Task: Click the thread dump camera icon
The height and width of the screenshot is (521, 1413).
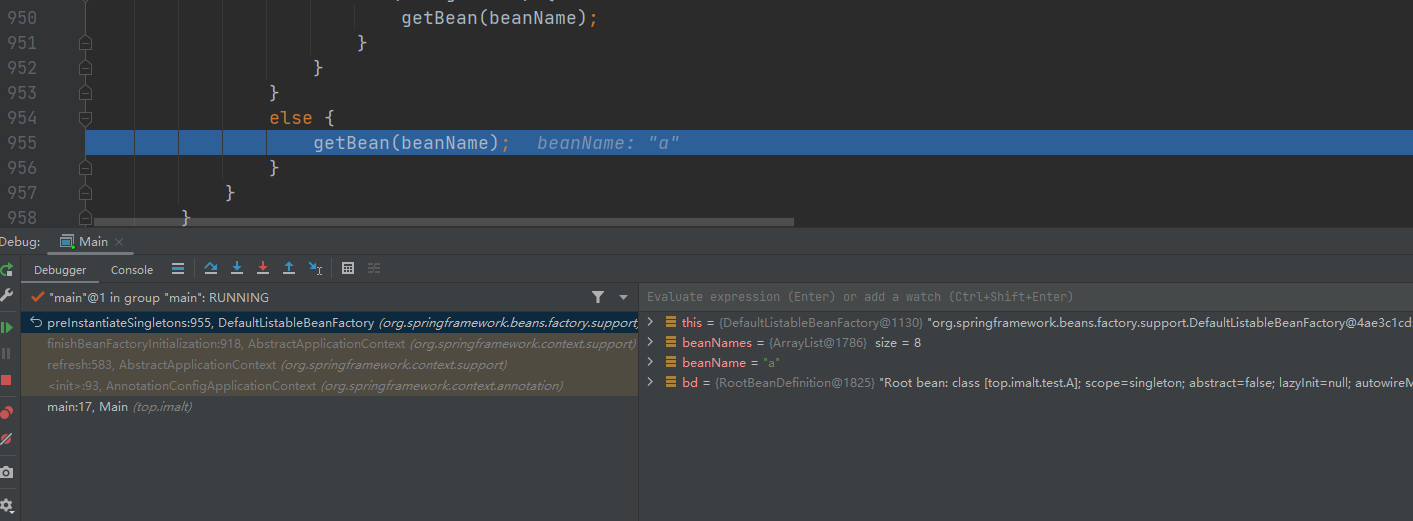Action: coord(7,472)
